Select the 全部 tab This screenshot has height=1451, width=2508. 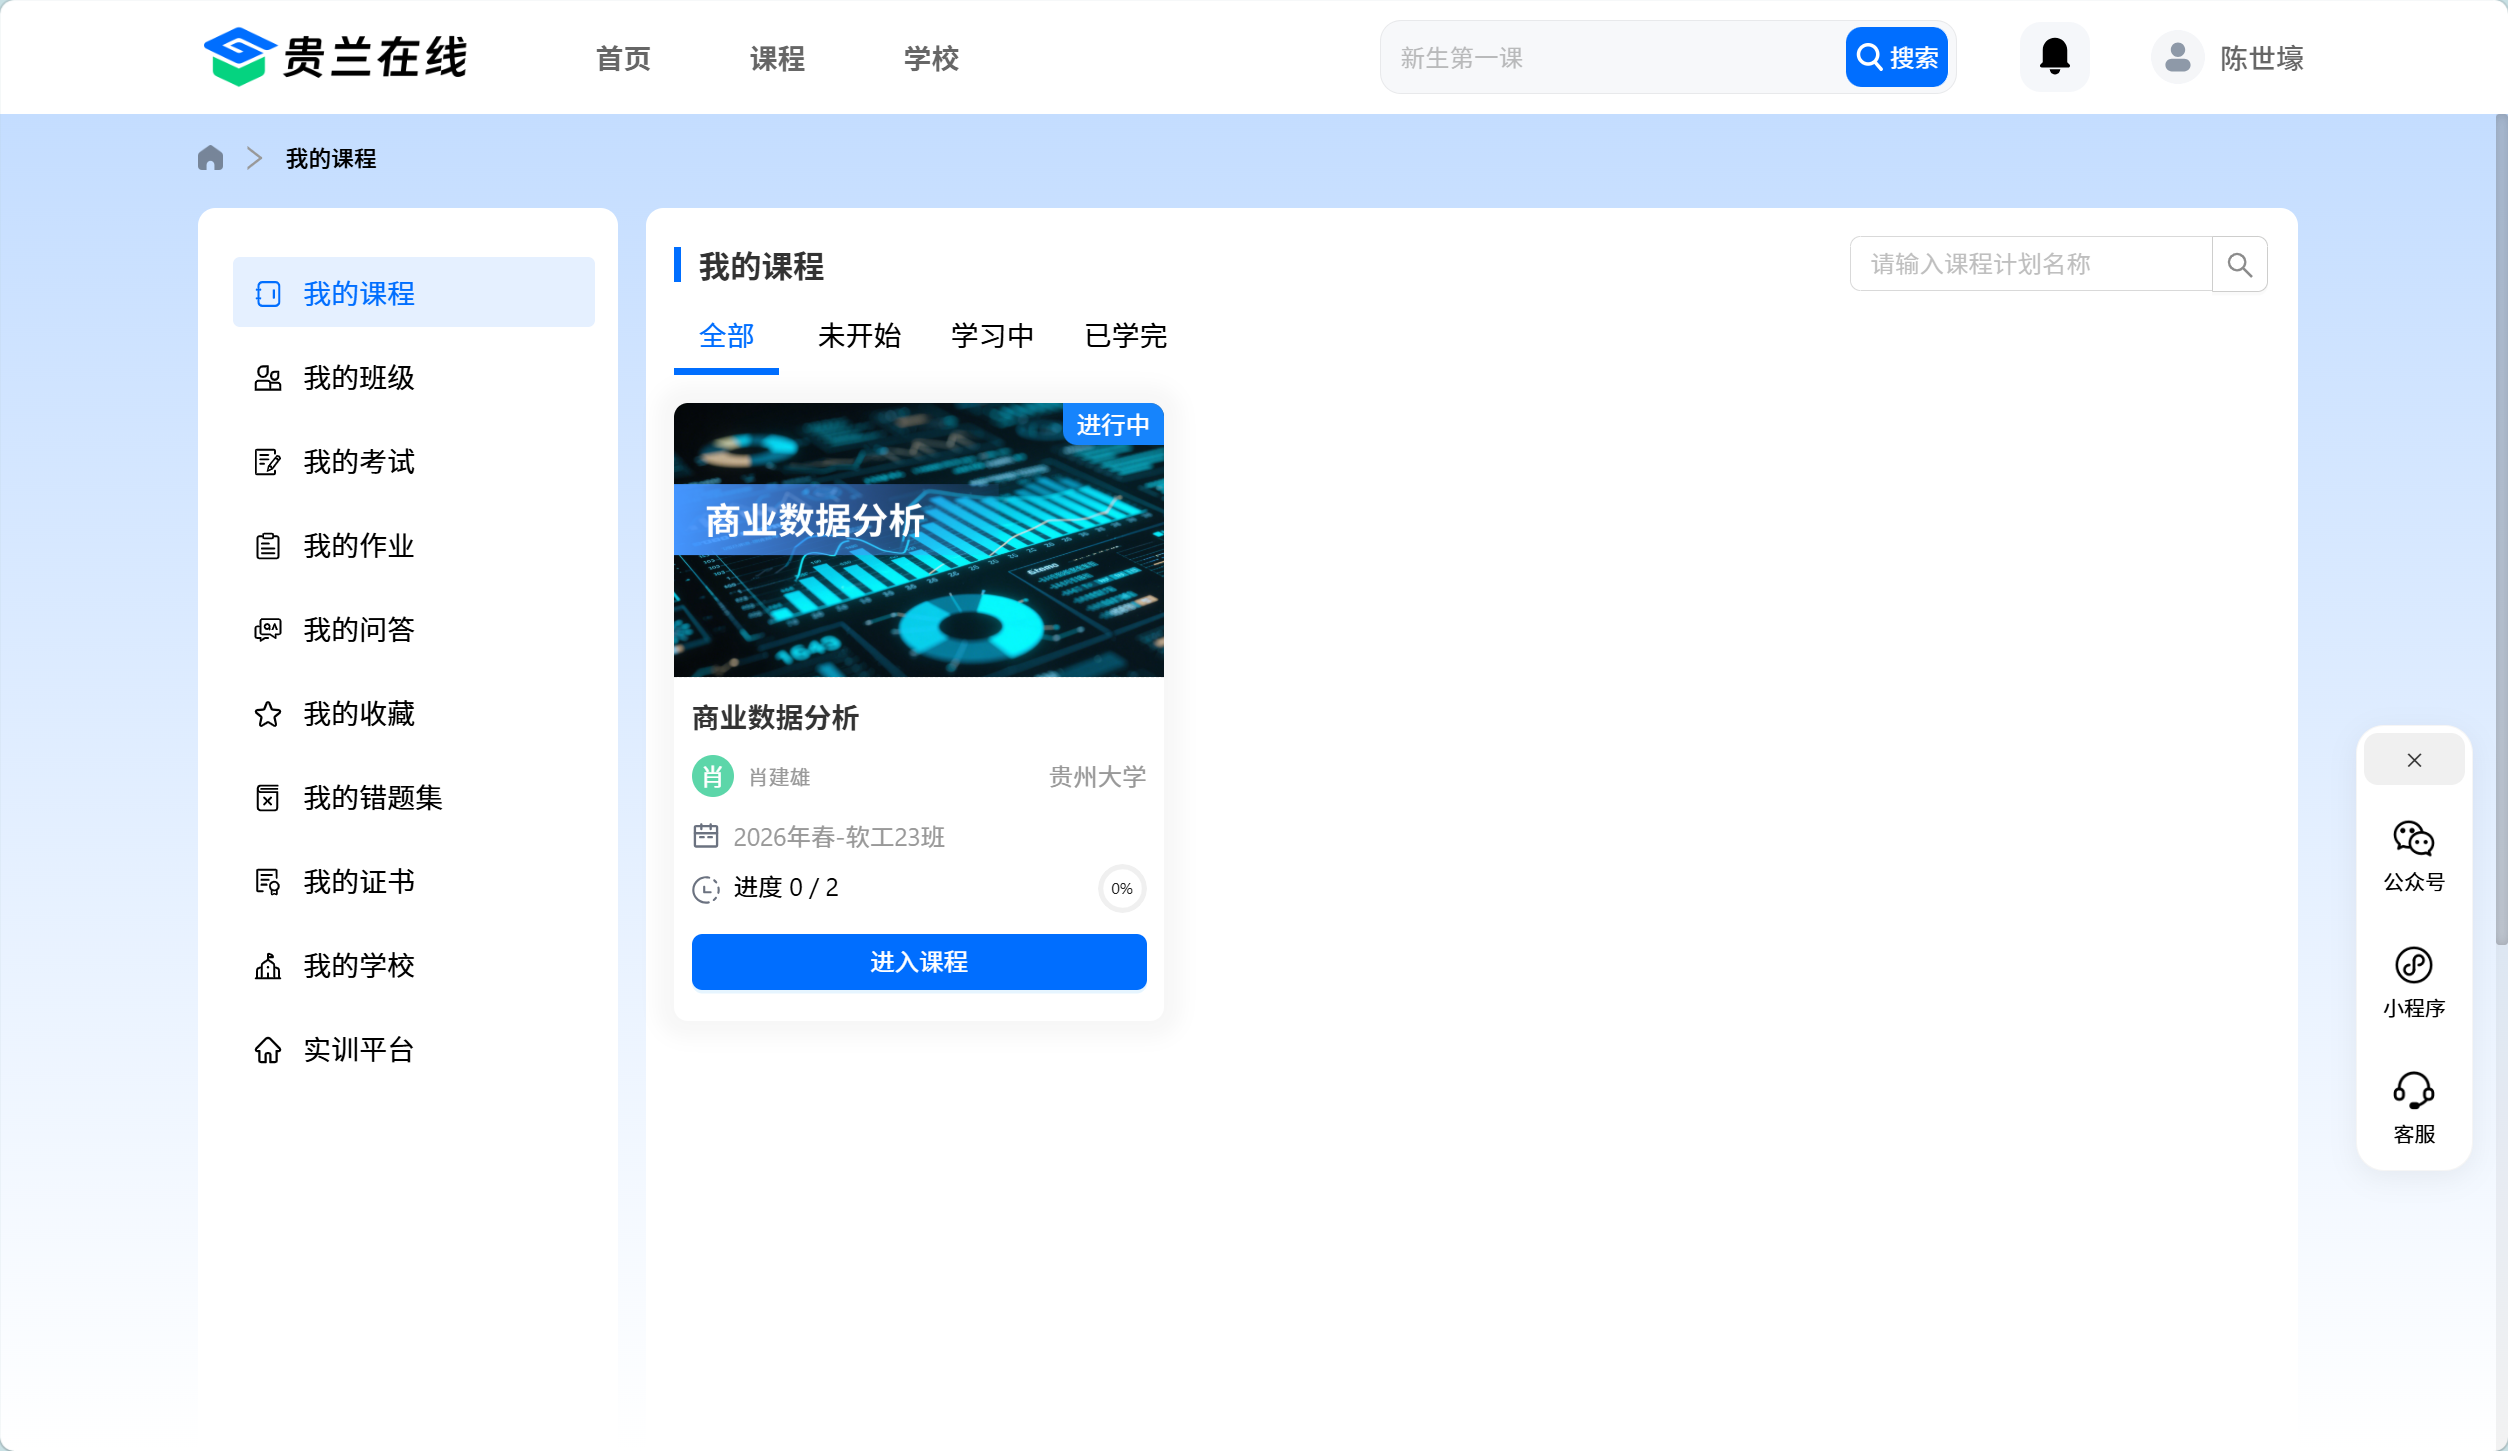pos(726,336)
